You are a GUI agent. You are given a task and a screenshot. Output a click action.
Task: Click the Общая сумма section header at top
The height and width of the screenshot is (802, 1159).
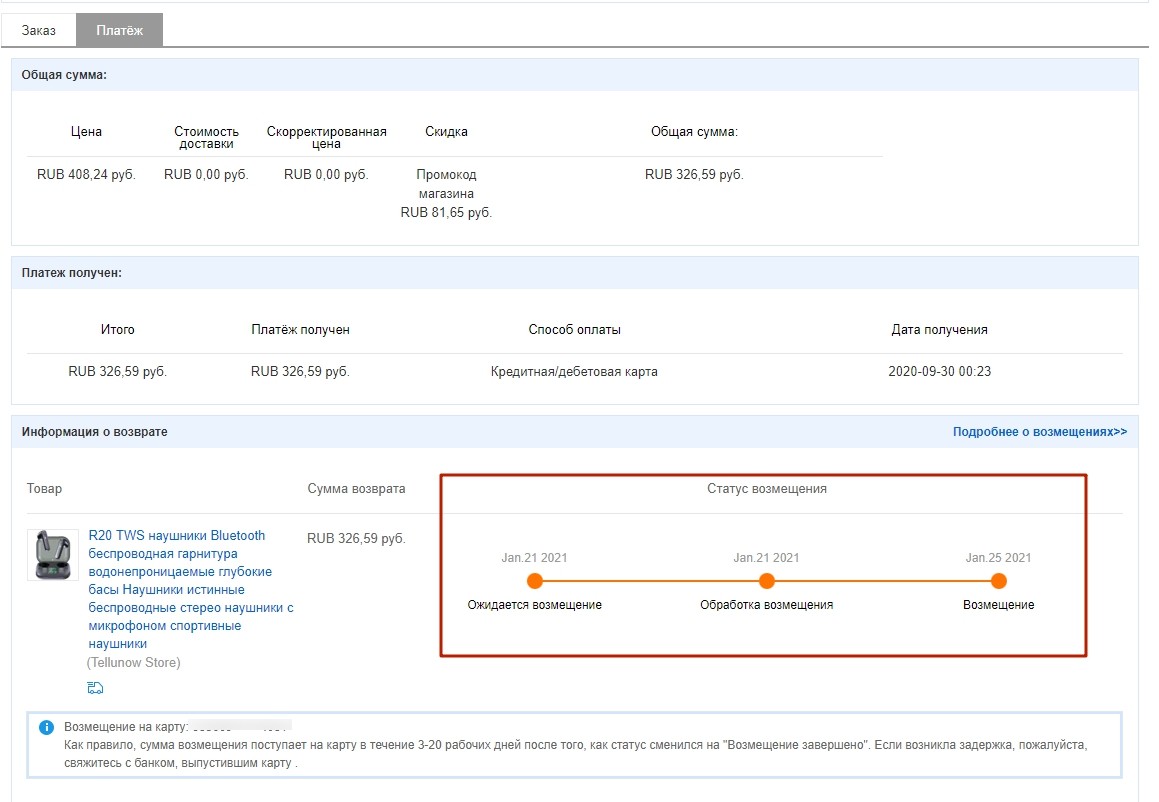pos(64,75)
